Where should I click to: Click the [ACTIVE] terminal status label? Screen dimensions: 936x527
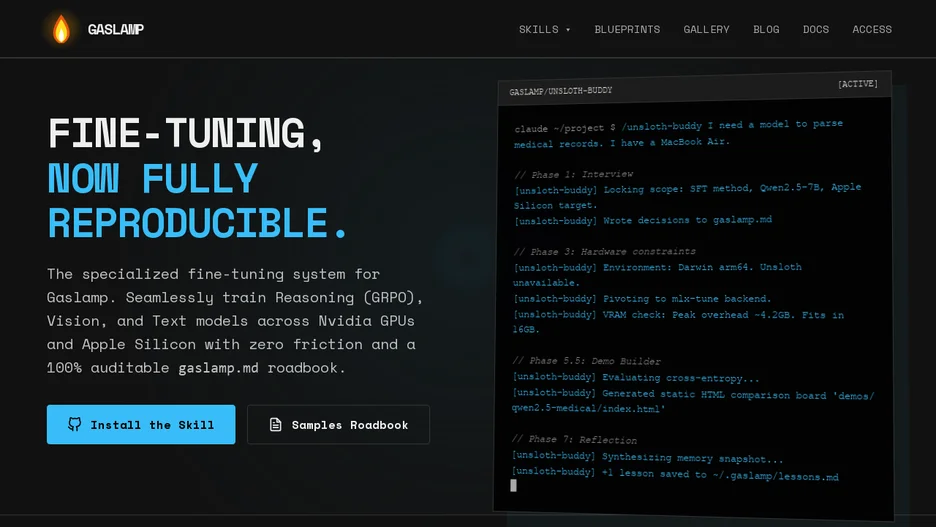(x=858, y=84)
